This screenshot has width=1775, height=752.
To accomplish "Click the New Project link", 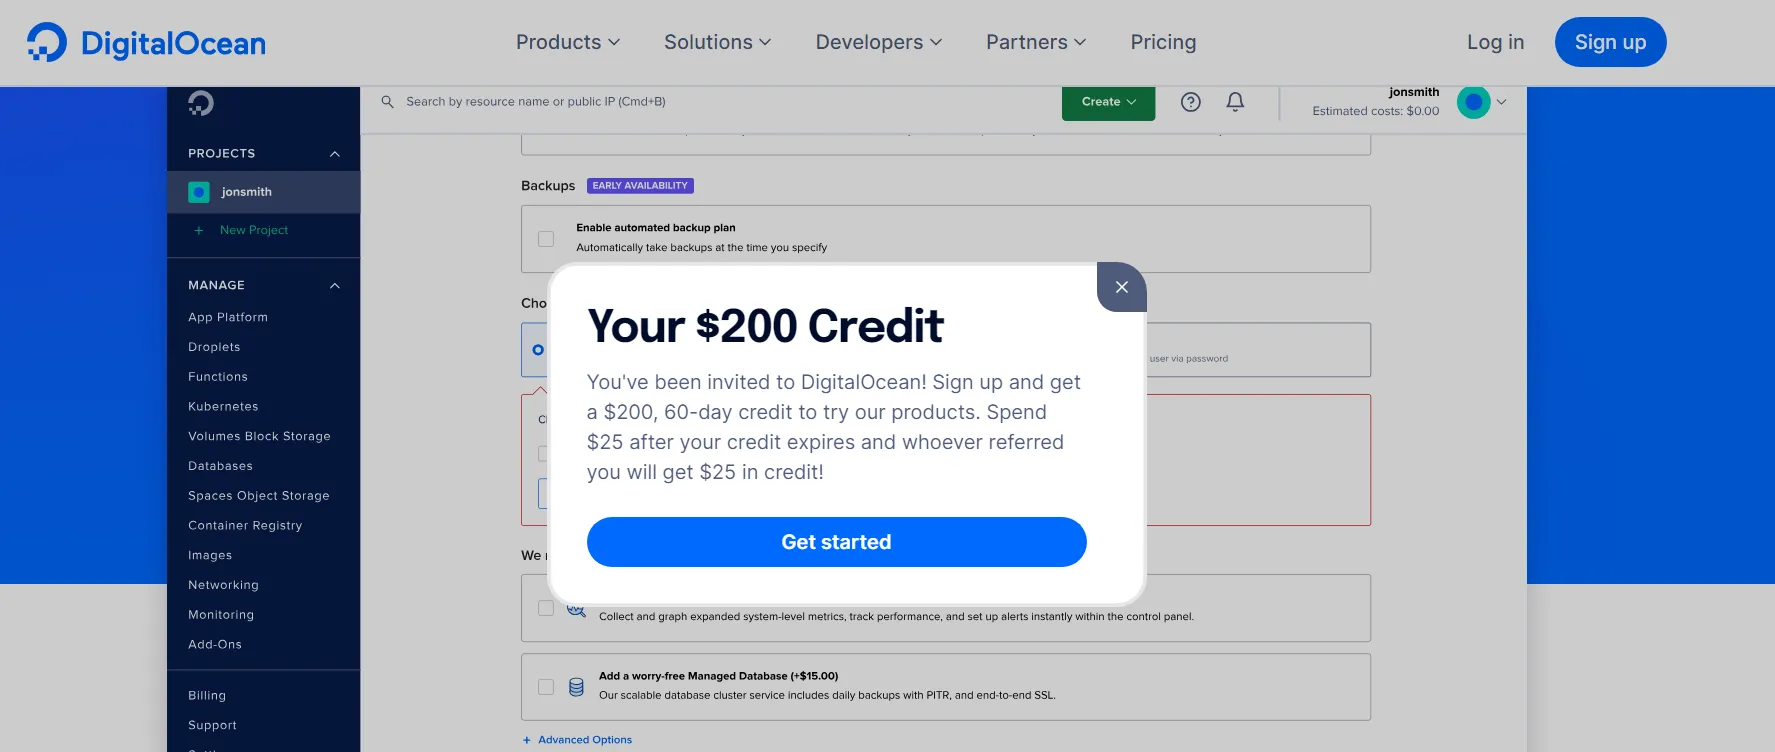I will point(253,230).
